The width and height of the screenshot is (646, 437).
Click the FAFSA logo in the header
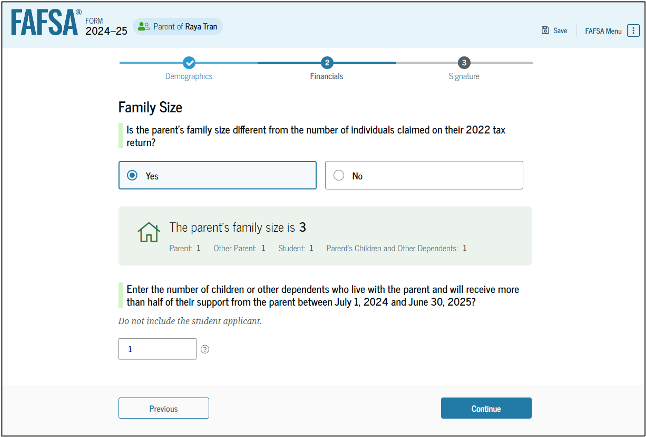pos(46,23)
